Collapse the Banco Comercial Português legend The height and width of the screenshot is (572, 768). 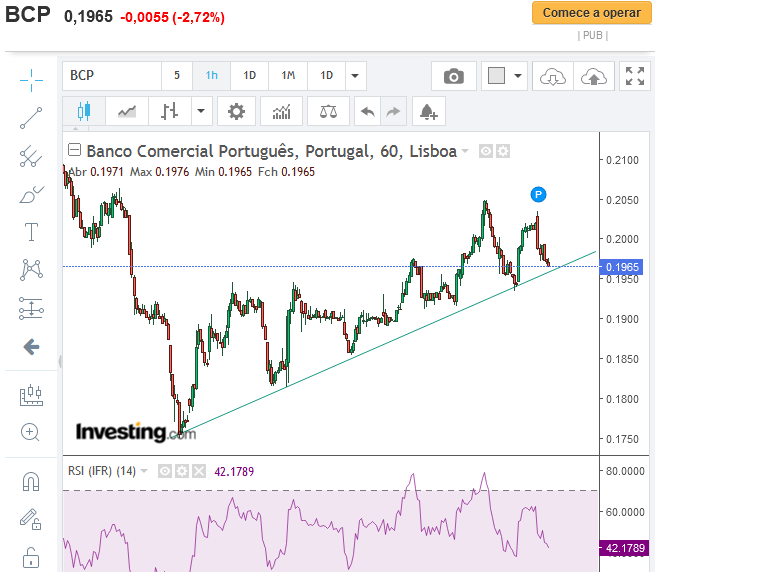tap(75, 151)
